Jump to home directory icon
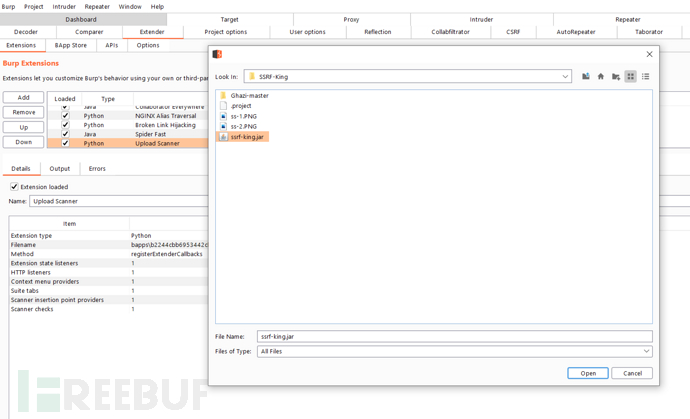Viewport: 690px width, 419px height. [x=601, y=77]
